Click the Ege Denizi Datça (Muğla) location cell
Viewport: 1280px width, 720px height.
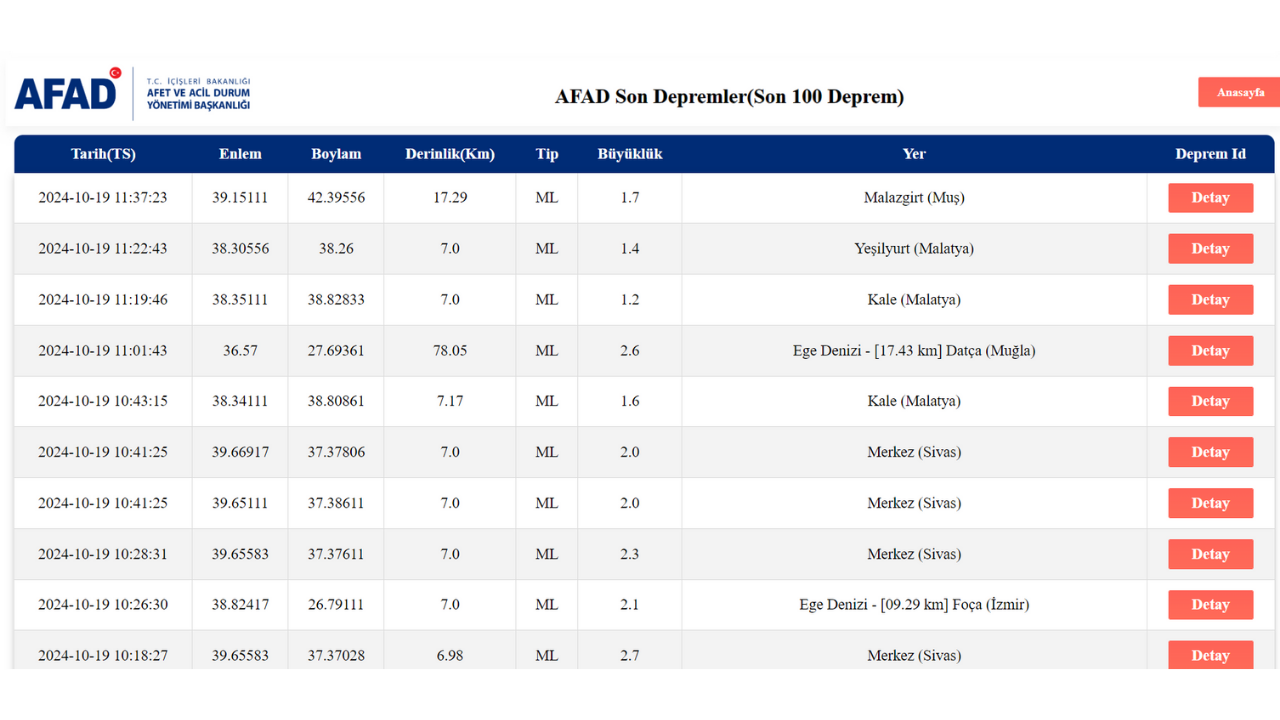914,351
